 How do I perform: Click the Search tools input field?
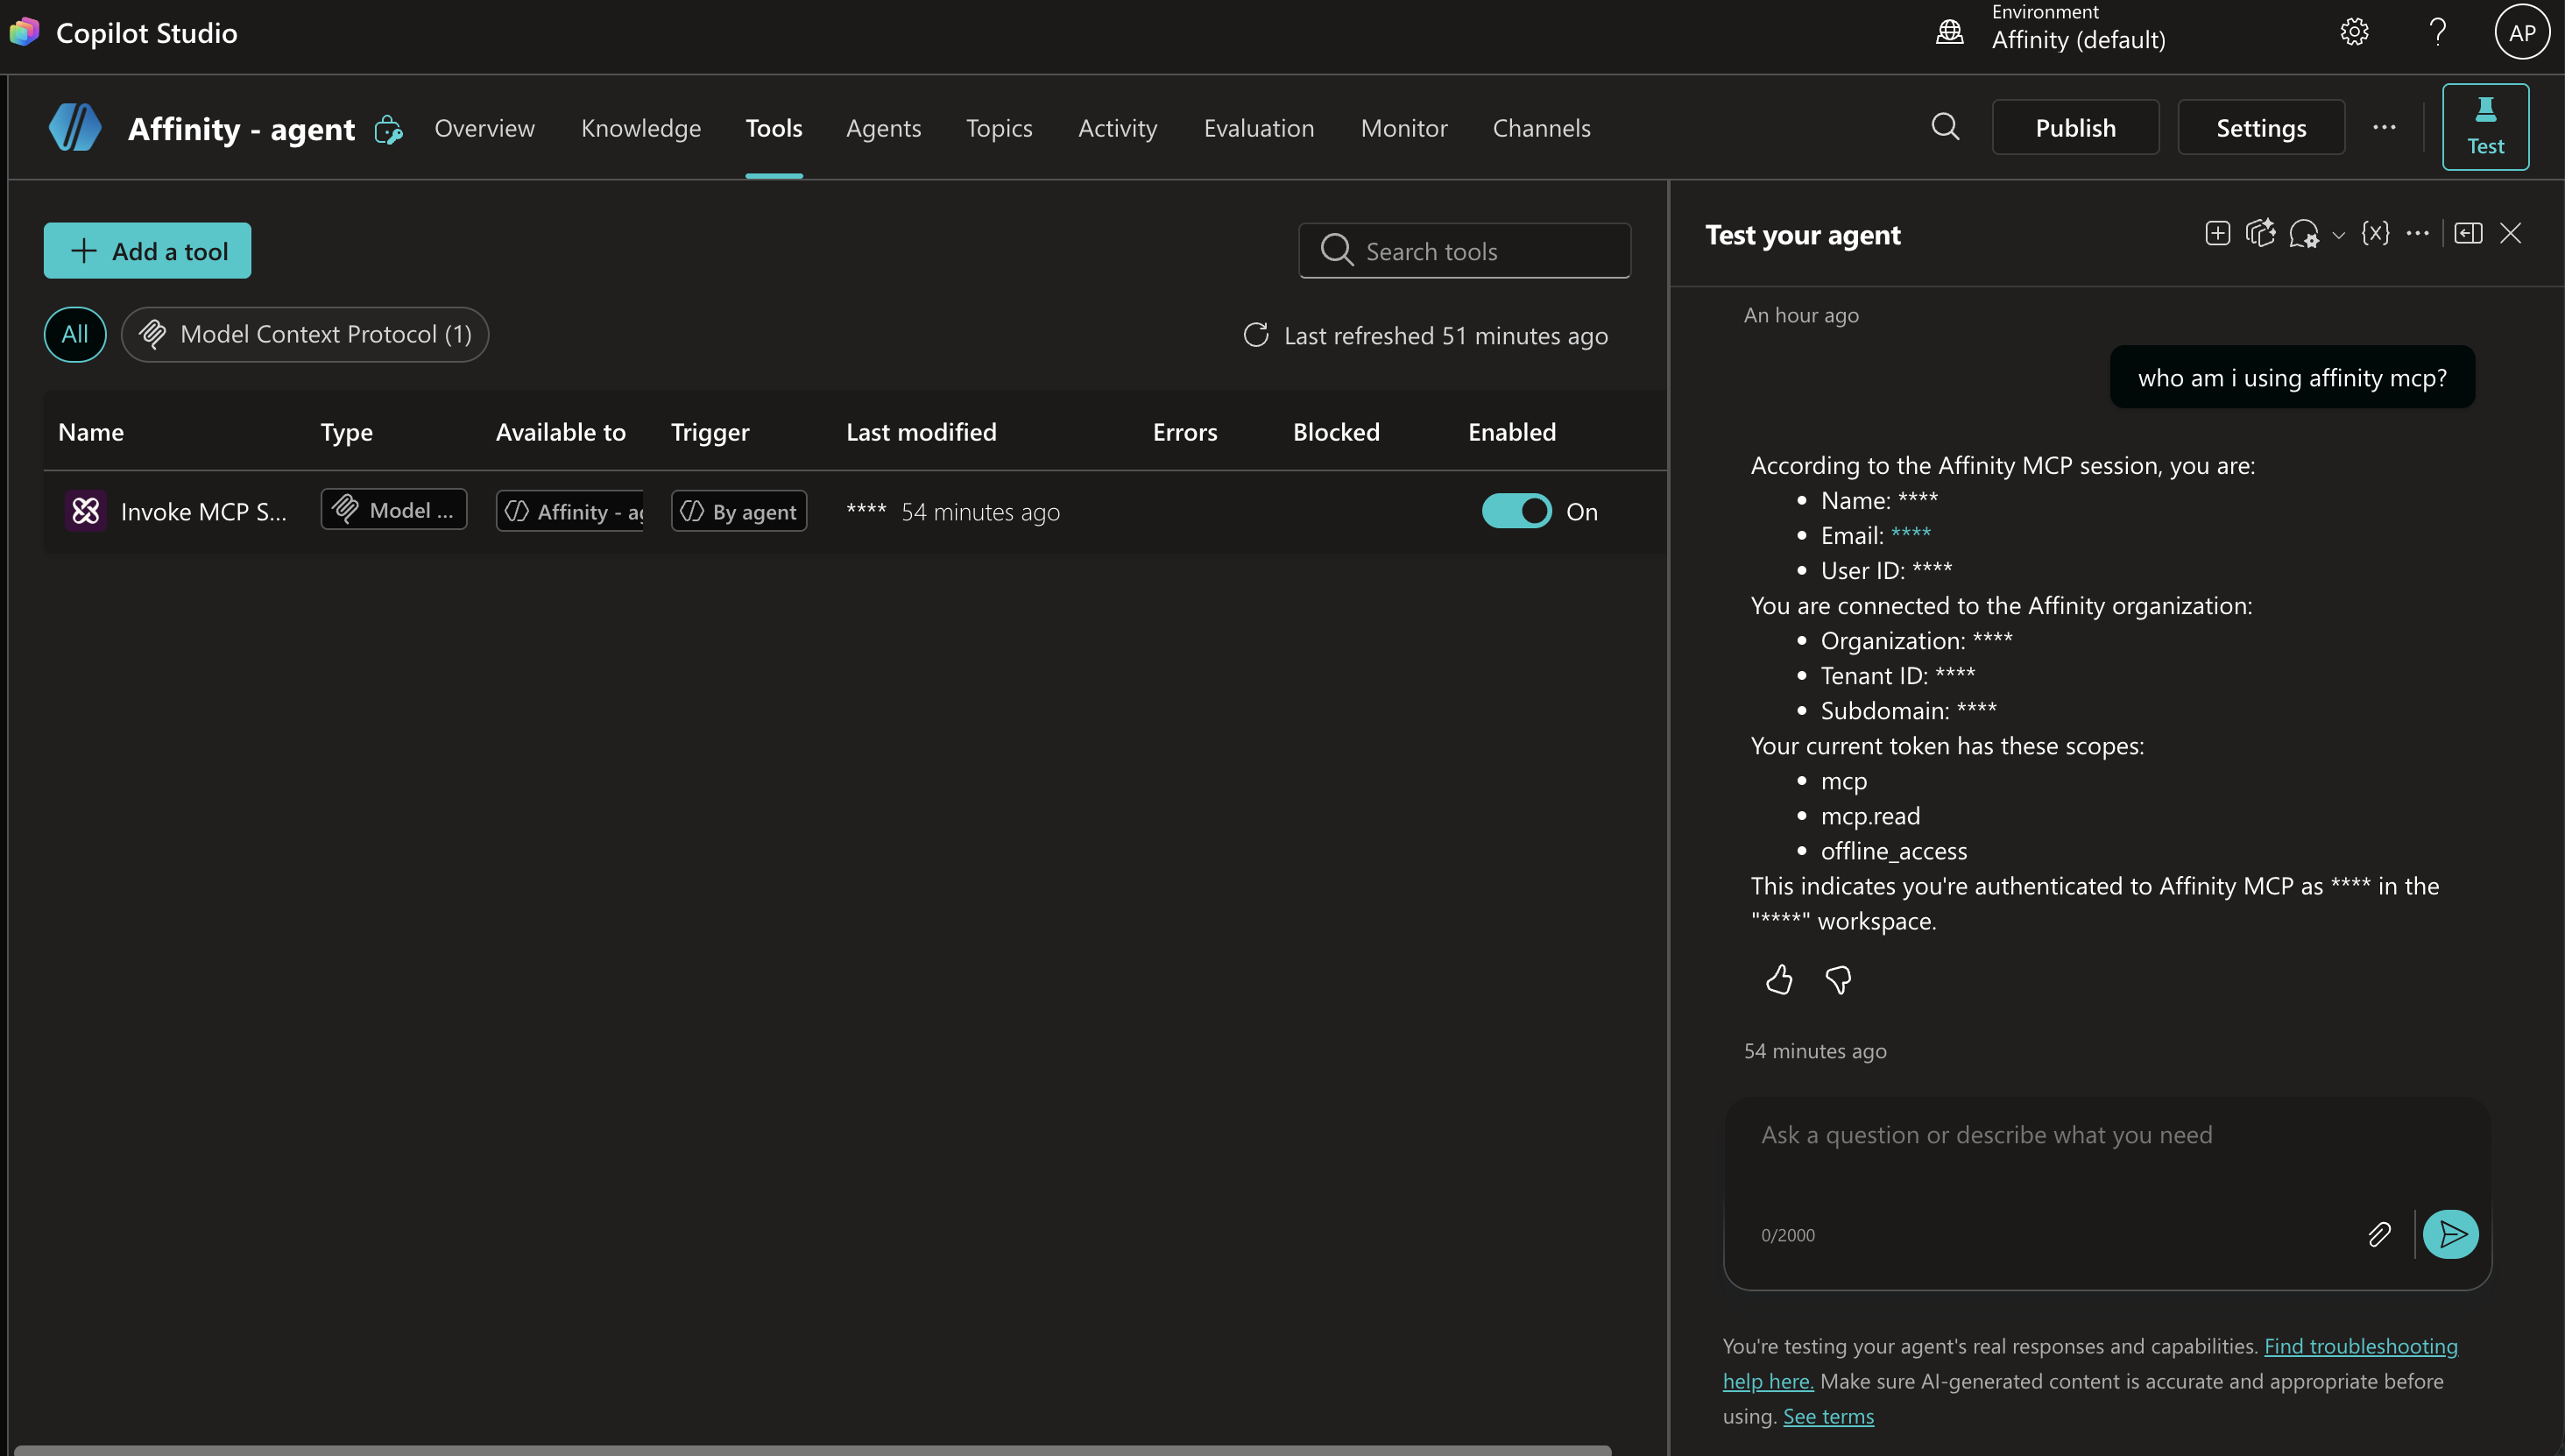[x=1464, y=250]
